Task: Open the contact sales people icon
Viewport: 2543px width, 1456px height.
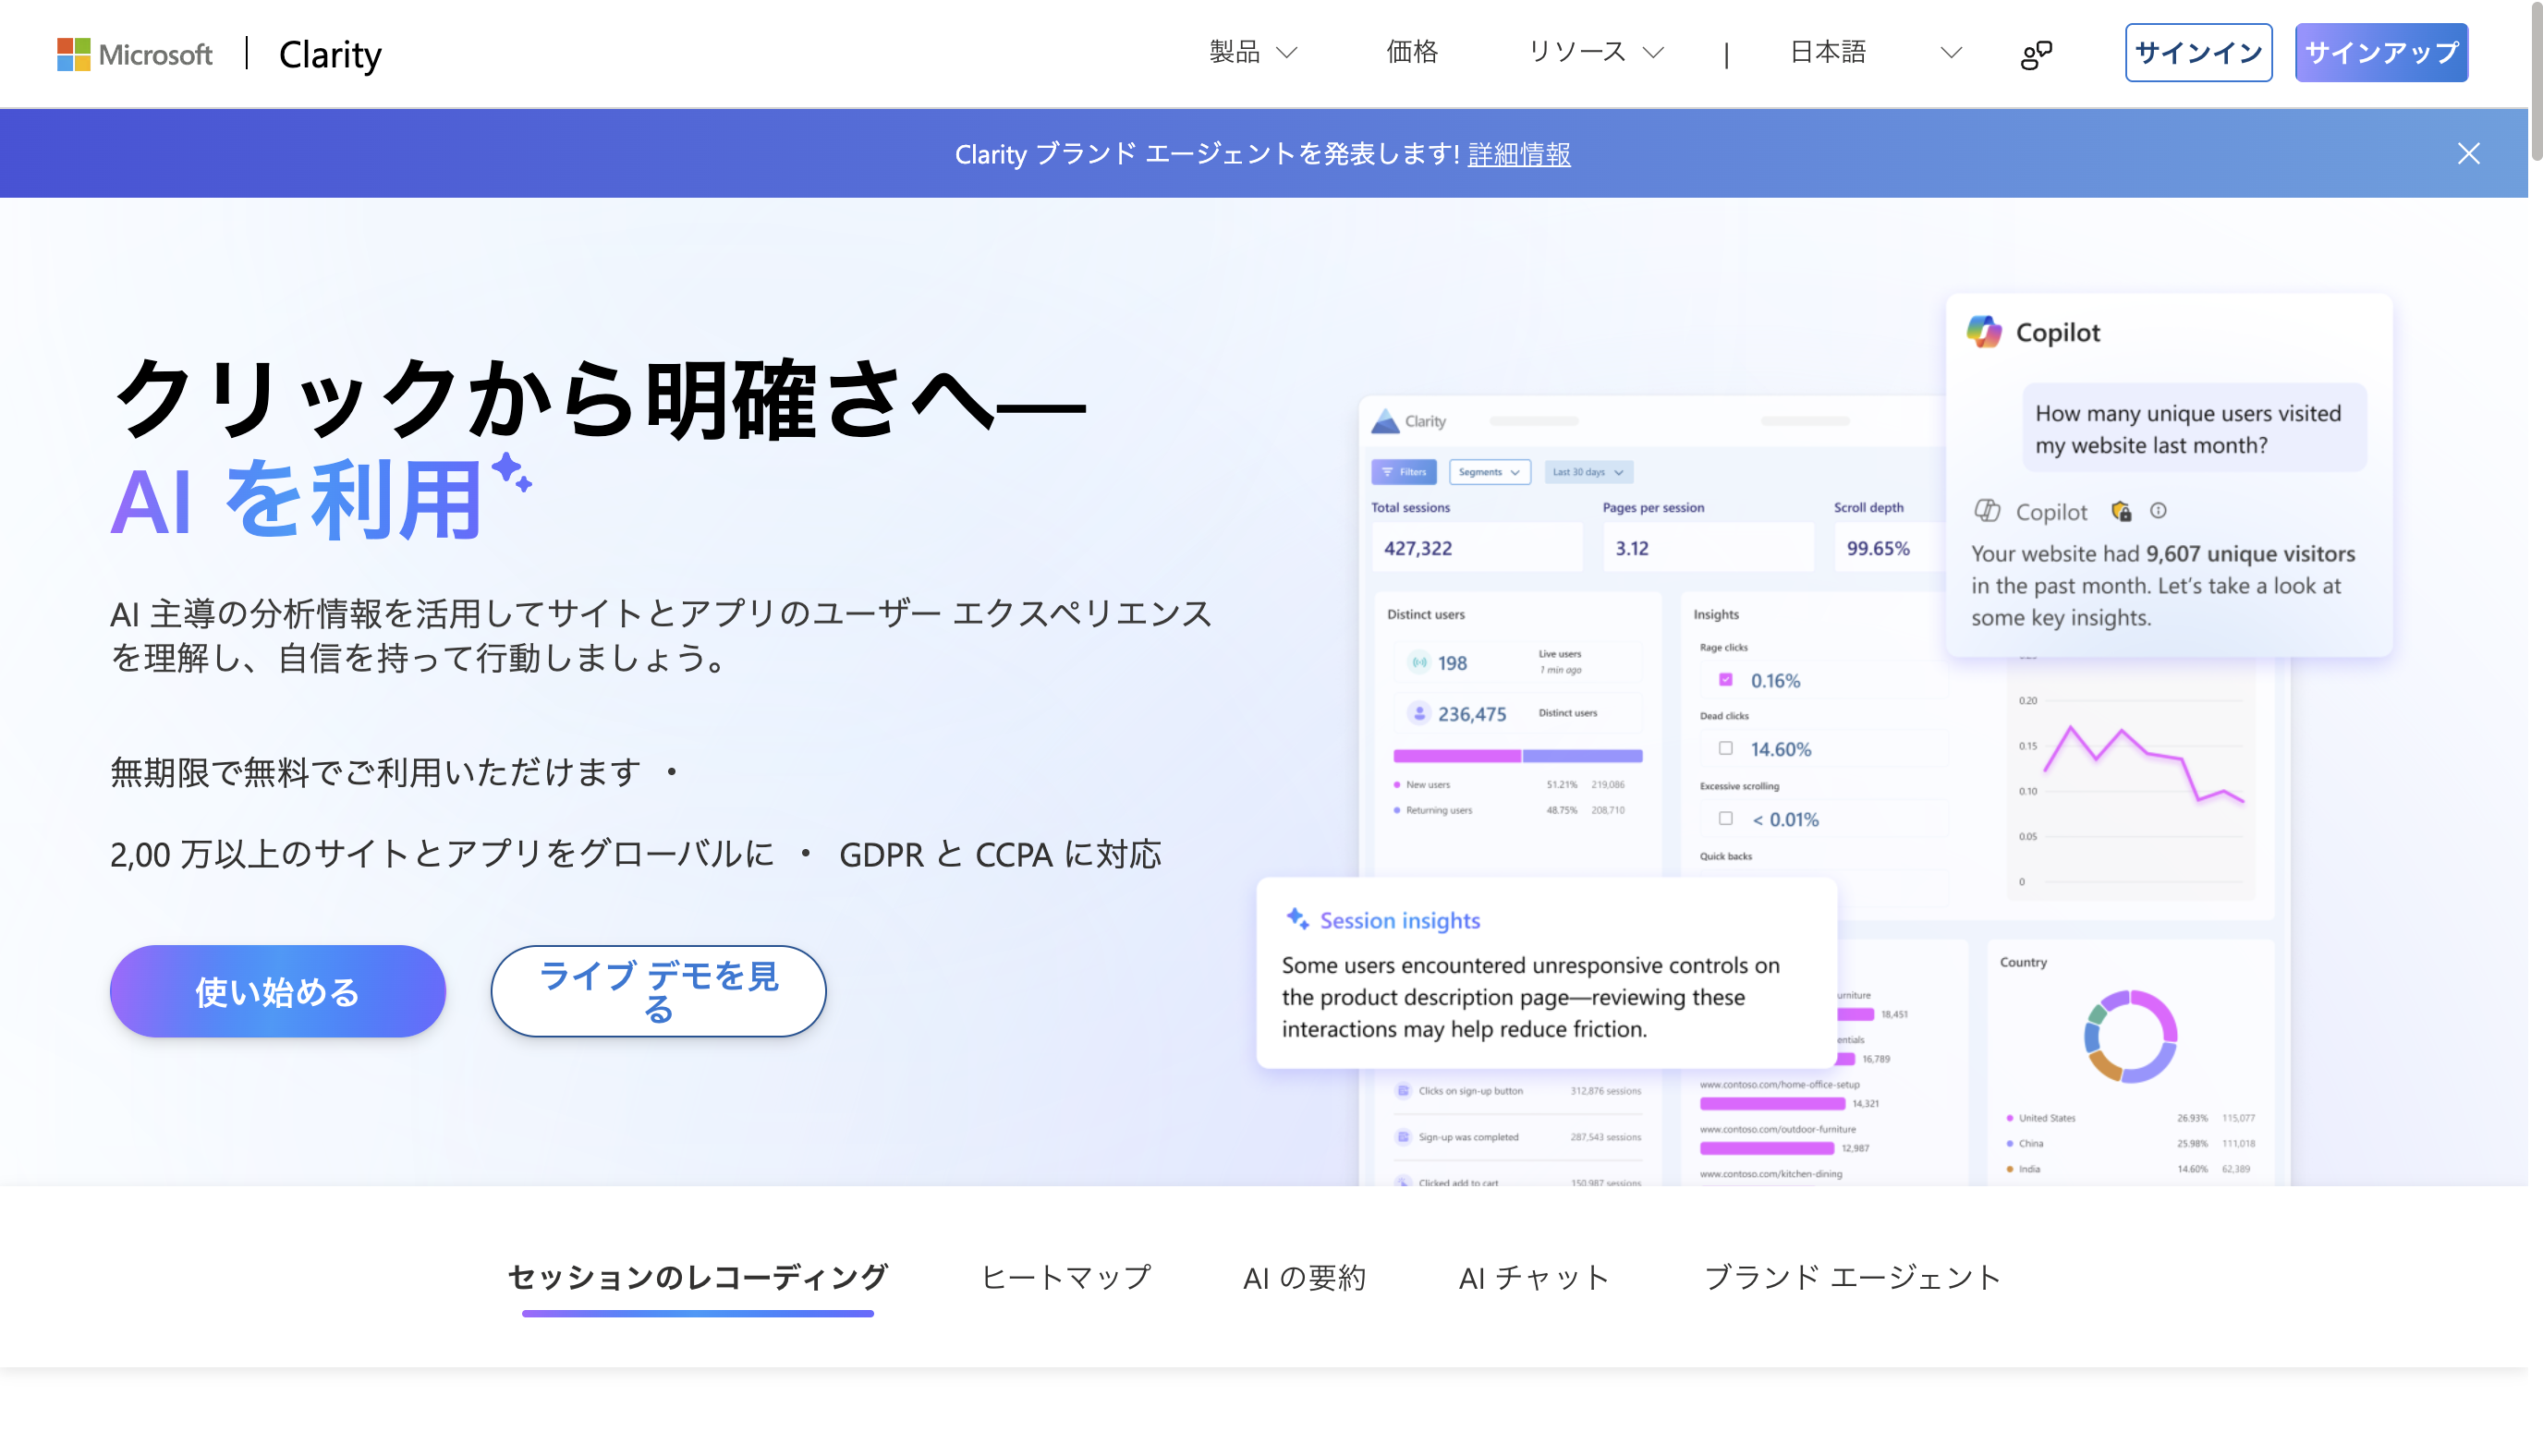Action: click(2036, 54)
